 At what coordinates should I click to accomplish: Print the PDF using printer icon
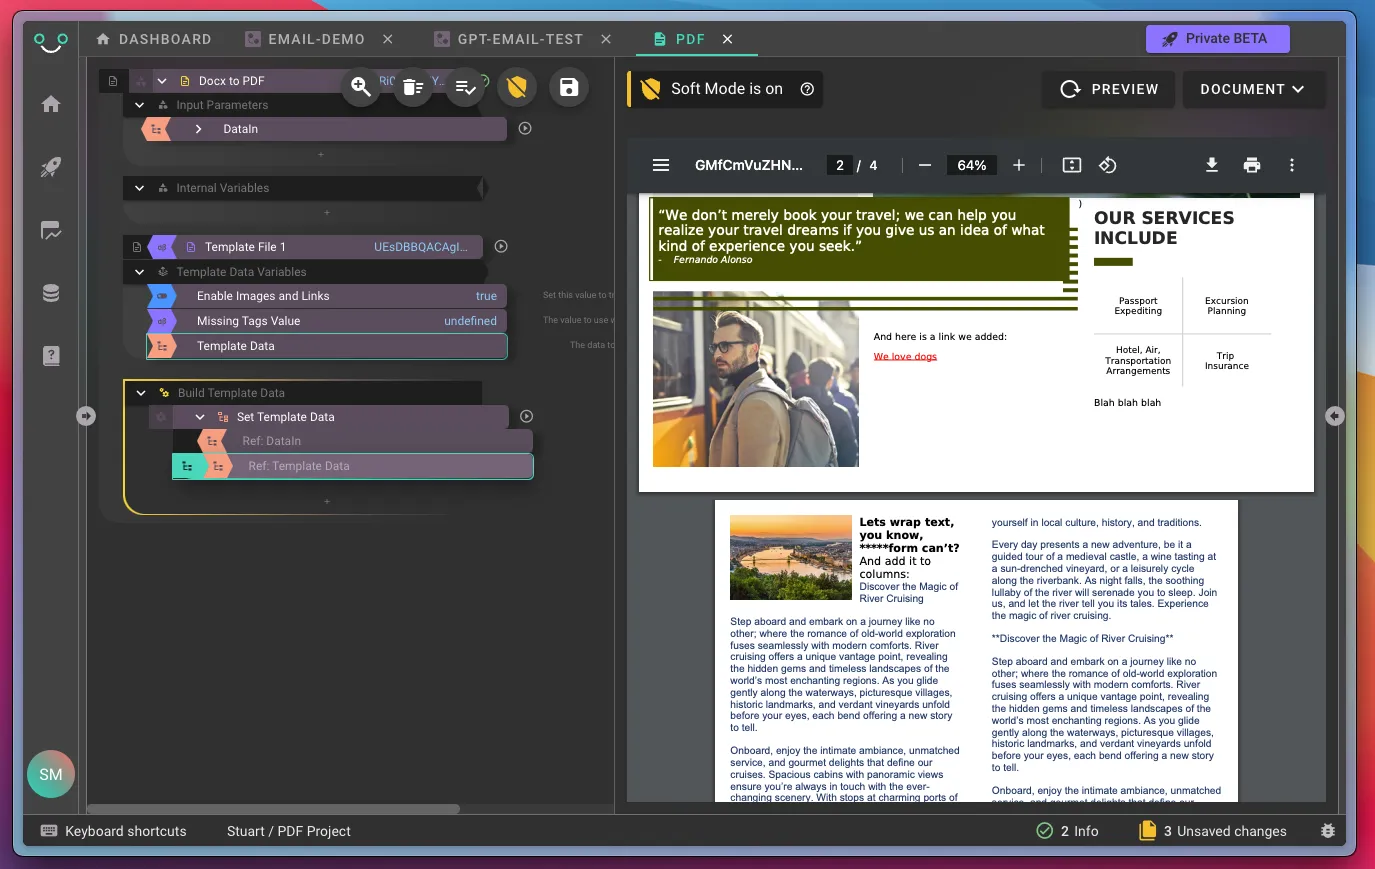tap(1251, 165)
